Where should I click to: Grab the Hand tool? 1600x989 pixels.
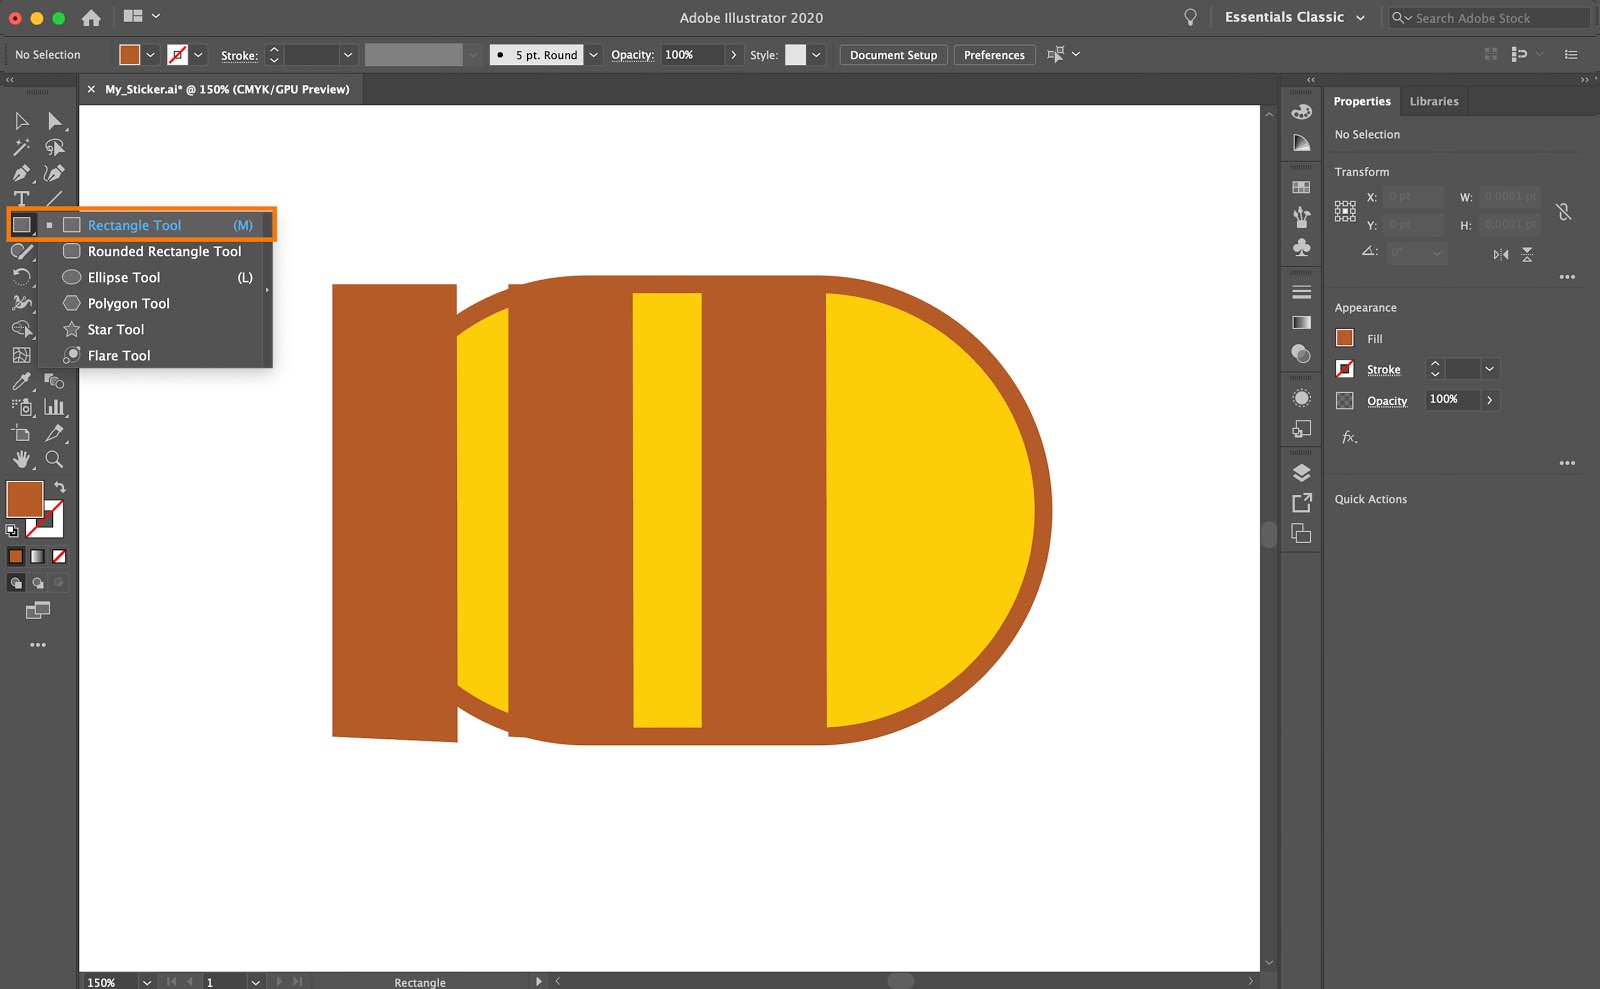point(21,459)
